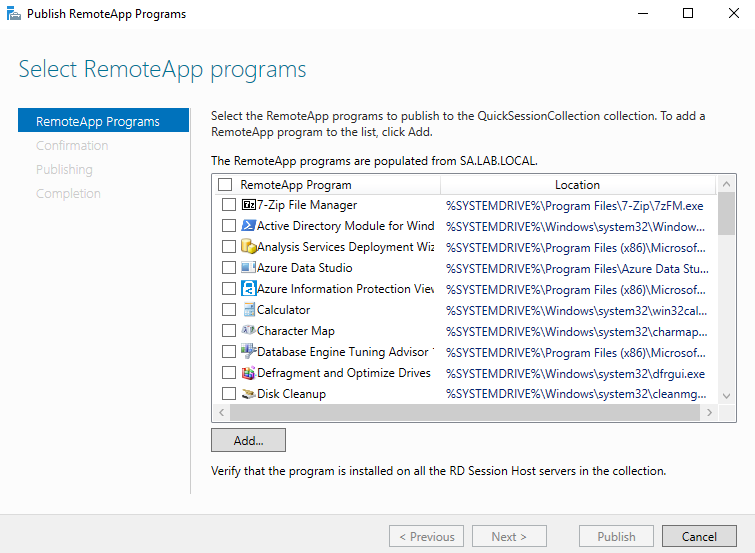Sort by the Location column header
This screenshot has width=755, height=553.
578,184
